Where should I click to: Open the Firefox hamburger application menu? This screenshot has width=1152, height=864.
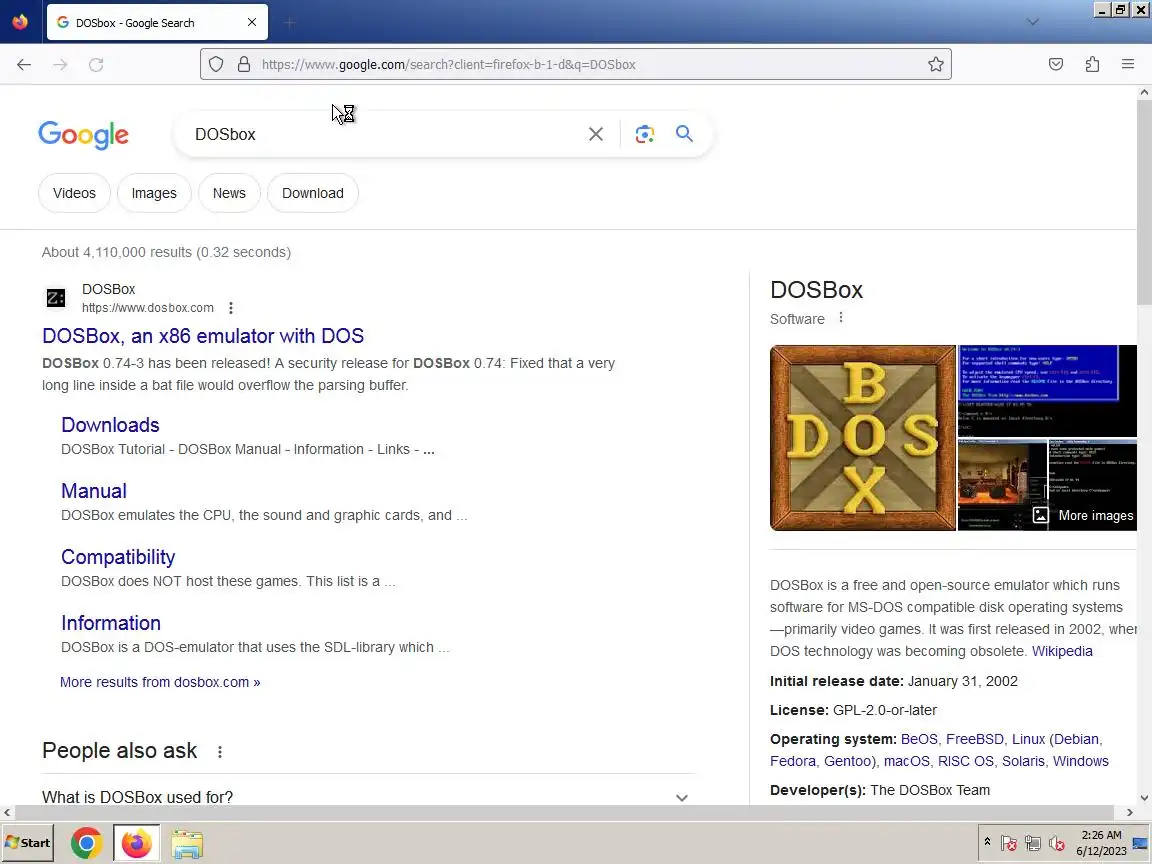click(1128, 65)
